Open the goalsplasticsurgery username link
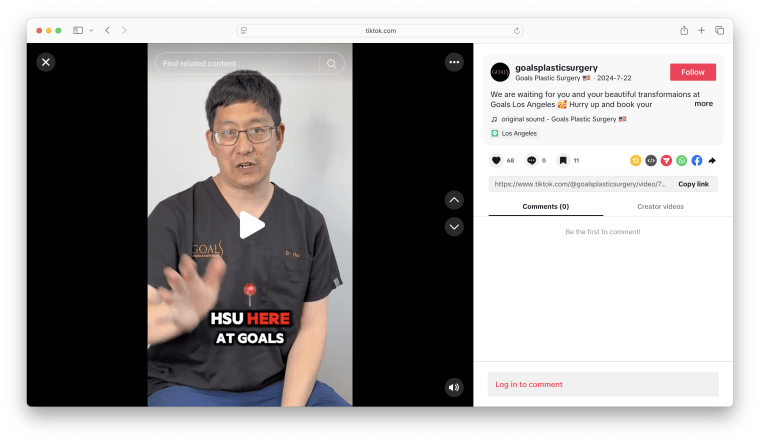 tap(556, 68)
